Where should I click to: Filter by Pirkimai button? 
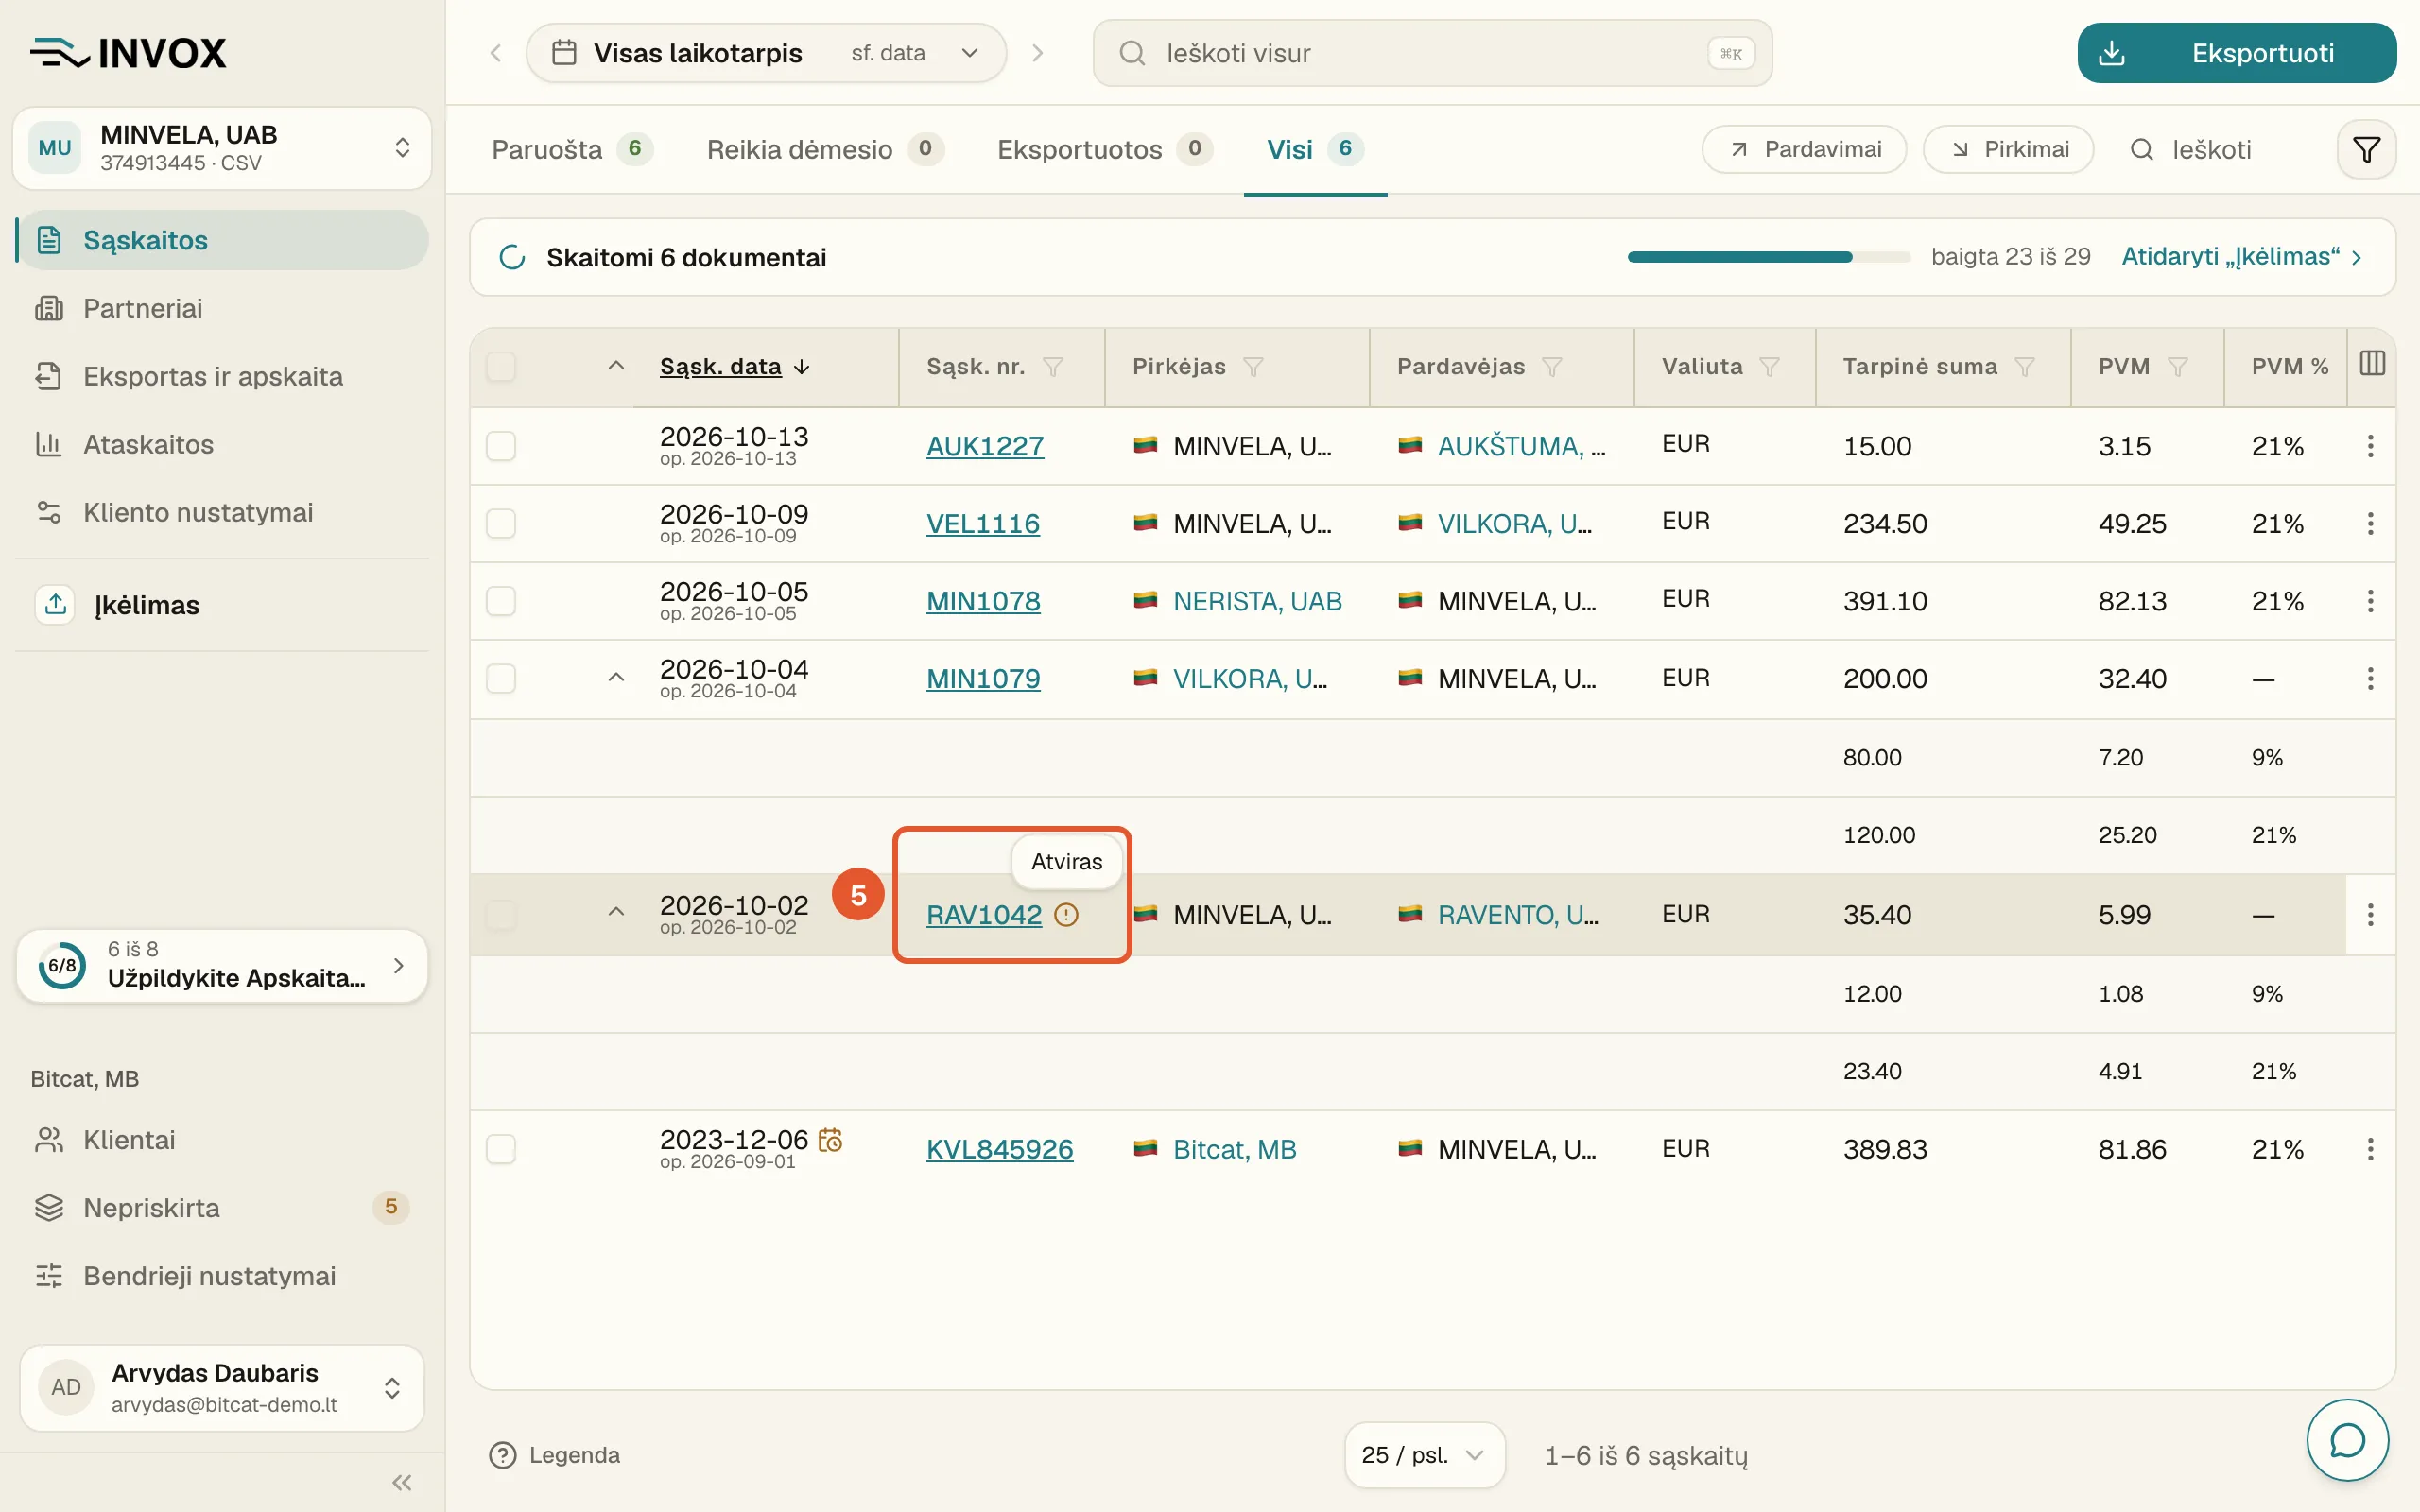click(x=2008, y=150)
